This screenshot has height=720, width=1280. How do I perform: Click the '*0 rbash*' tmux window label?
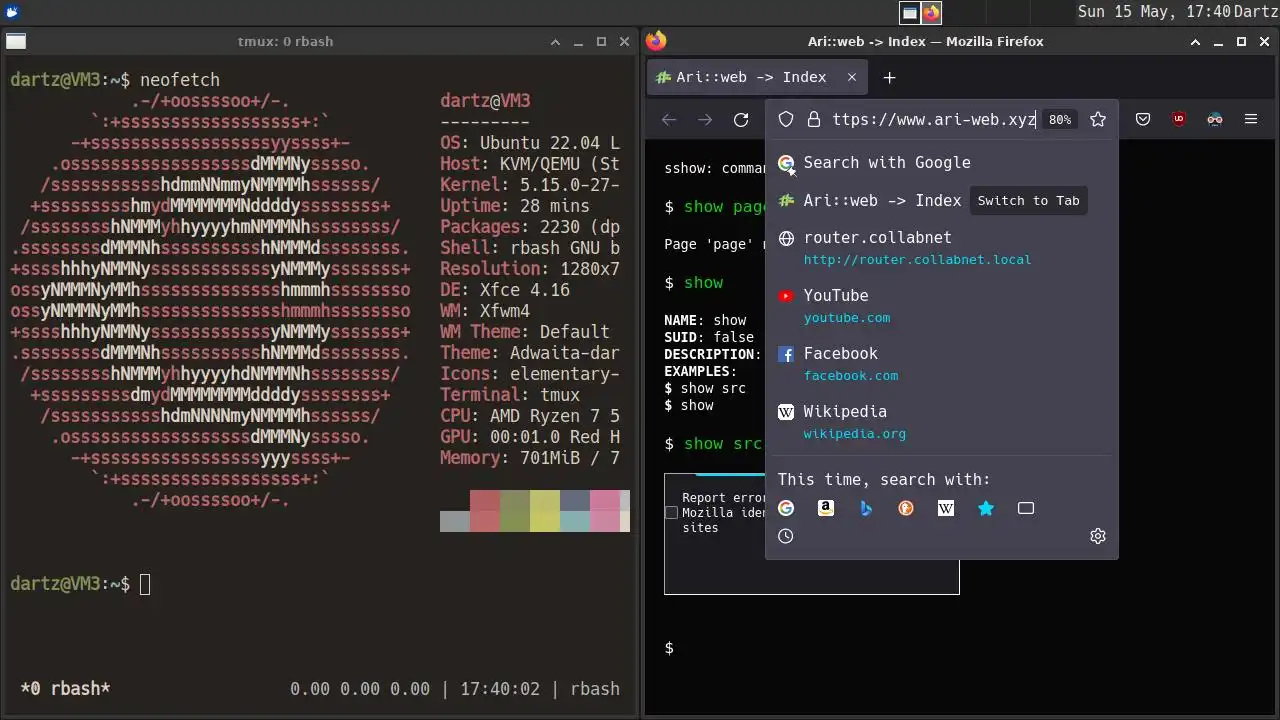65,689
